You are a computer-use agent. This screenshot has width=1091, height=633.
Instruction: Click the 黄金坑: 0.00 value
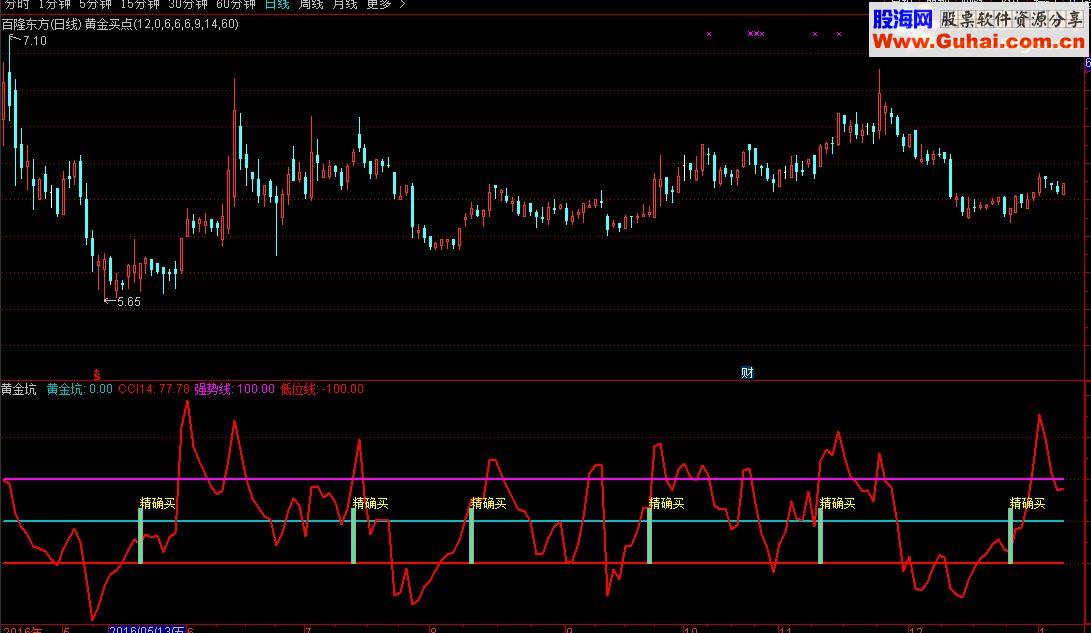[x=79, y=390]
